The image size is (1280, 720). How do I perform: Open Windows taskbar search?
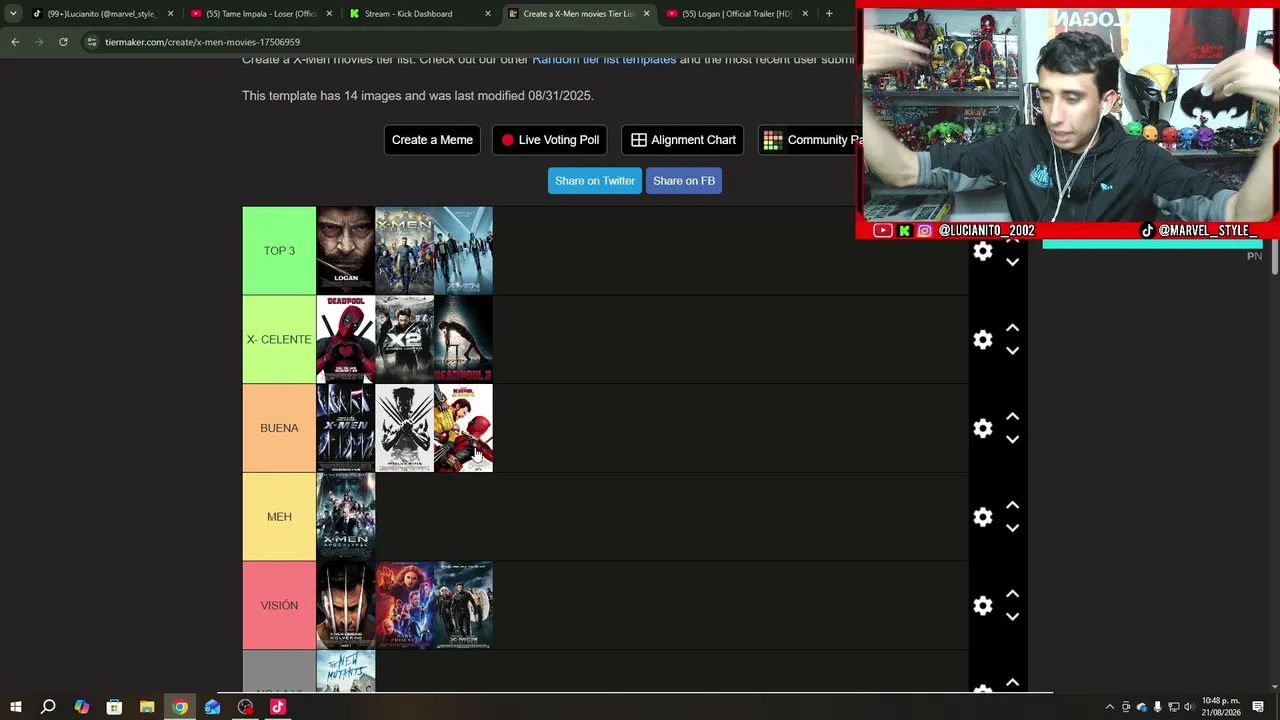(48, 707)
